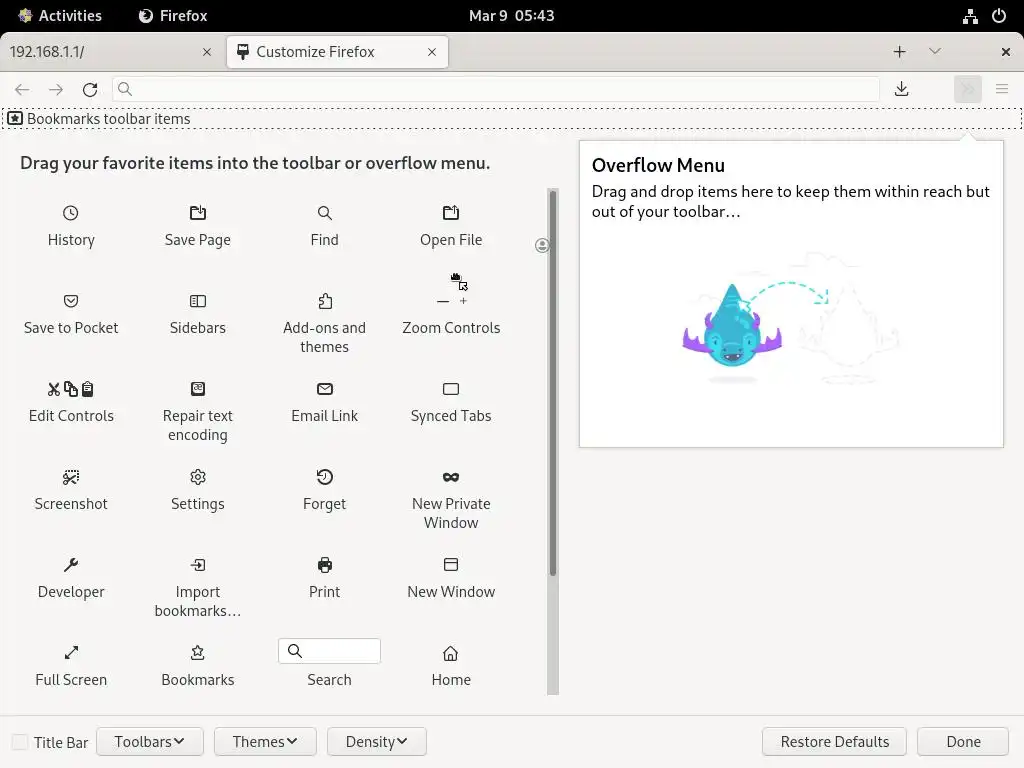Select the Import bookmarks icon

click(198, 565)
